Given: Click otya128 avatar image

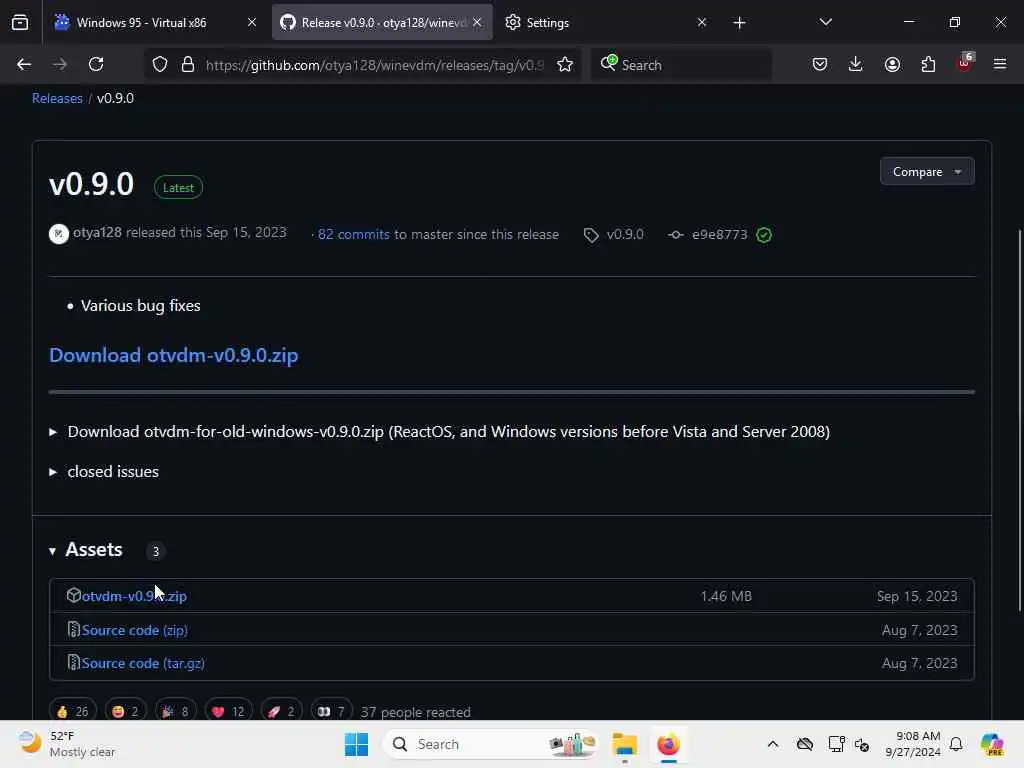Looking at the screenshot, I should [x=59, y=234].
